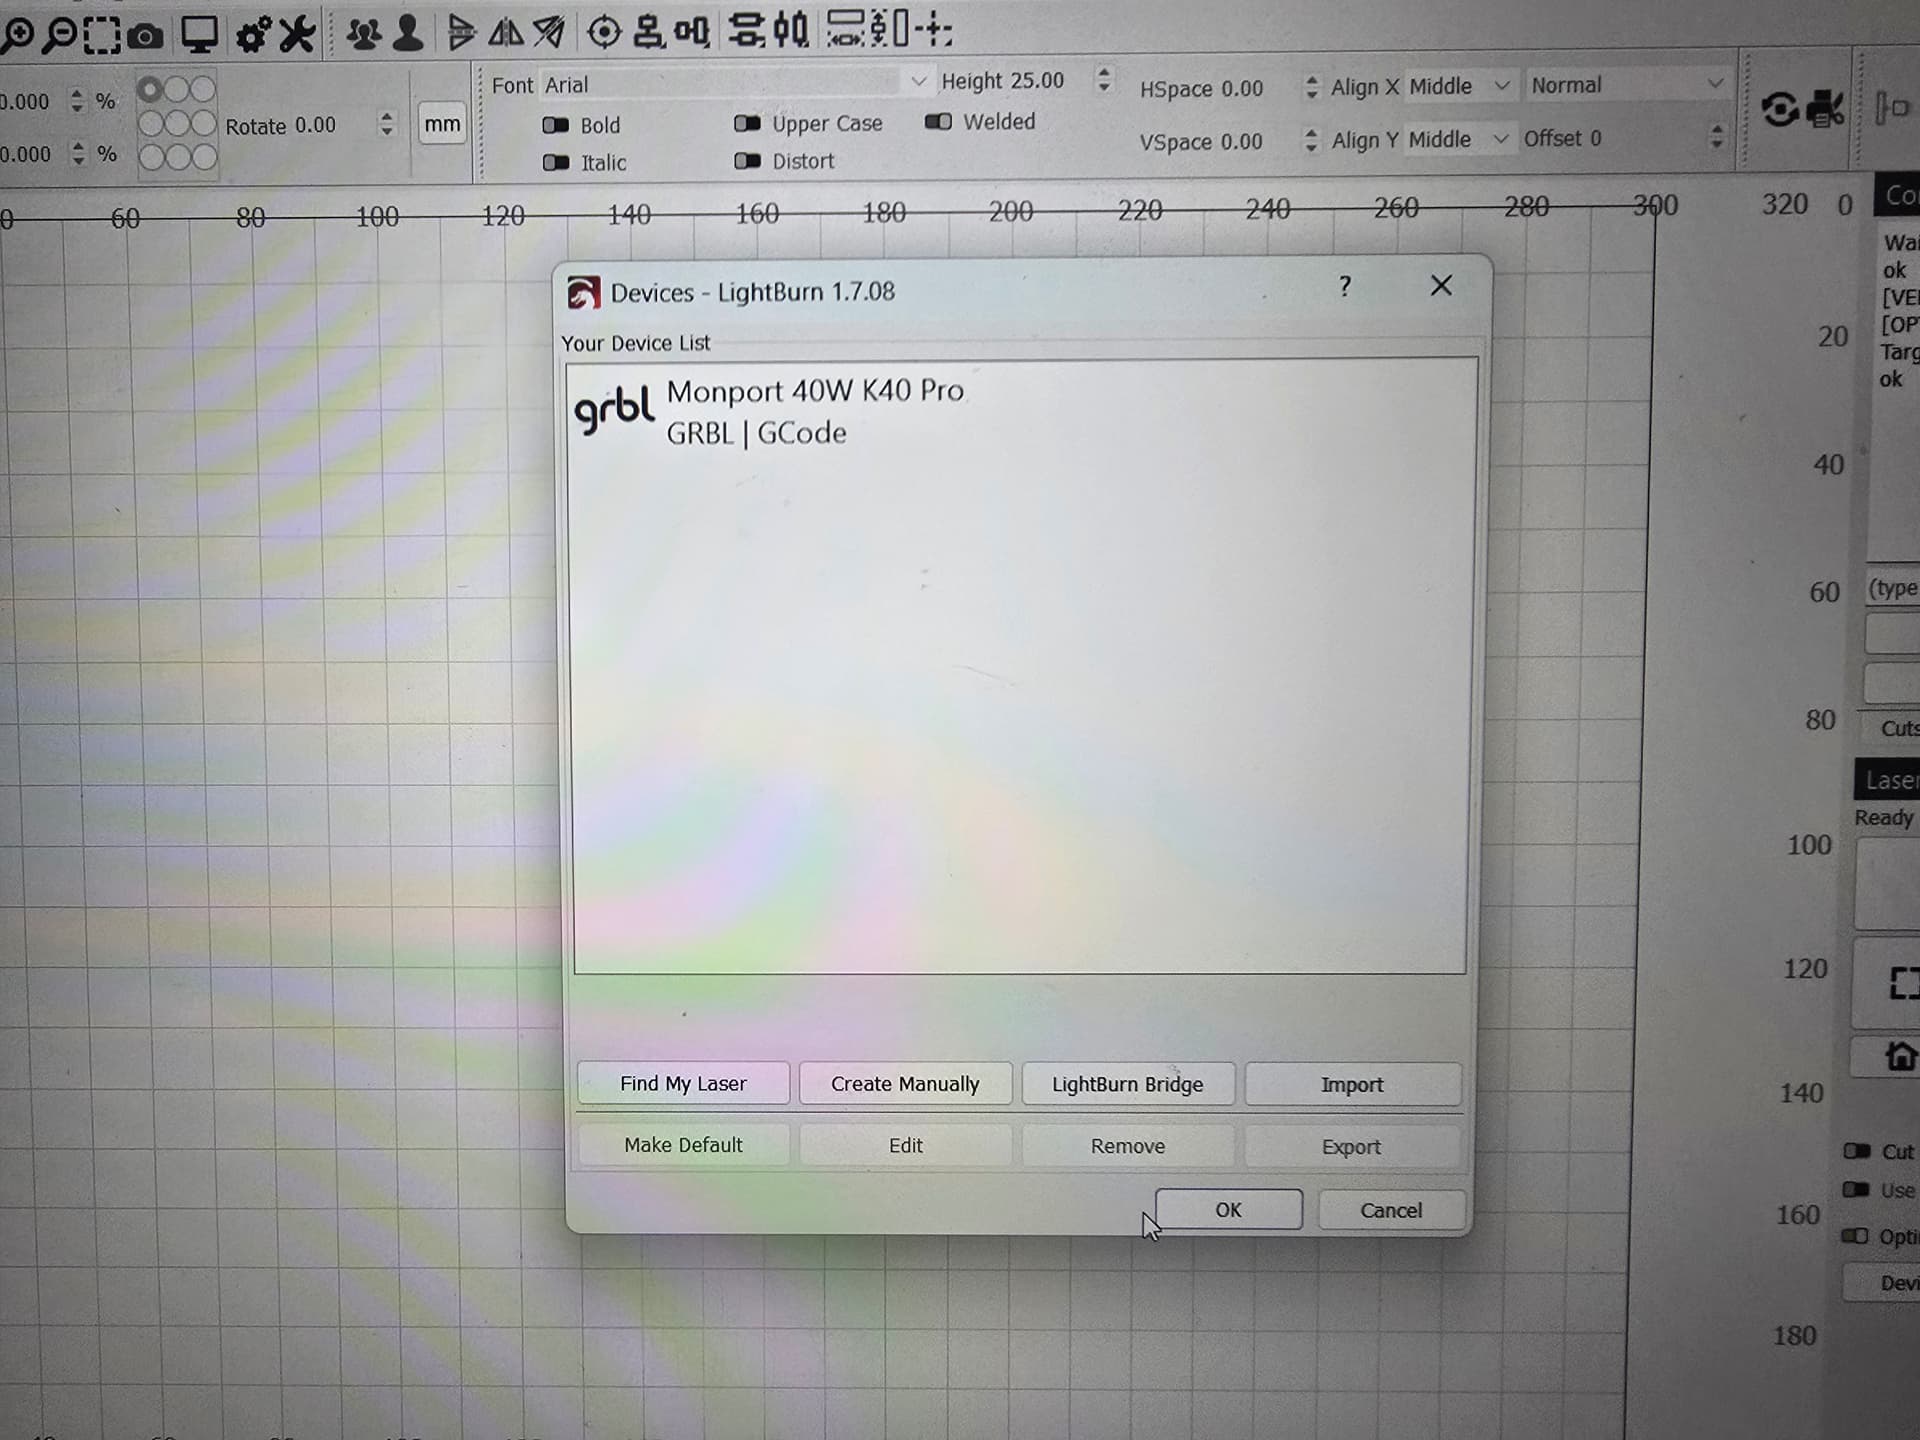Open the Console panel header tab

coord(1898,195)
